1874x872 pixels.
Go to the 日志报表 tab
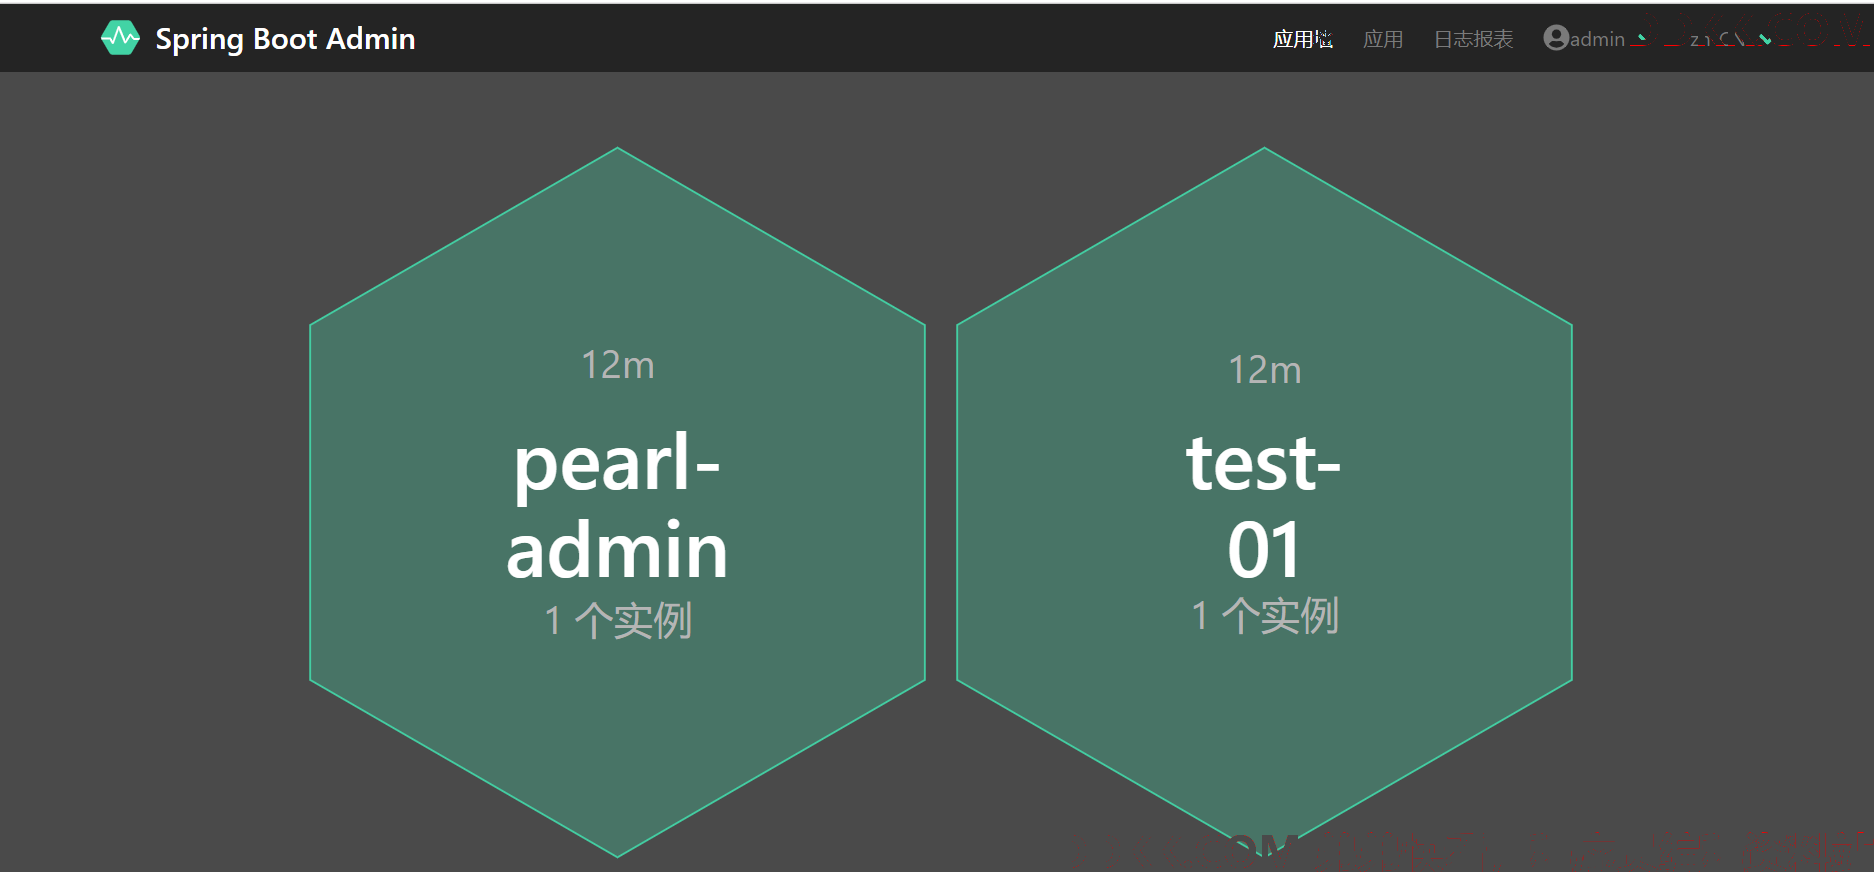pyautogui.click(x=1473, y=39)
